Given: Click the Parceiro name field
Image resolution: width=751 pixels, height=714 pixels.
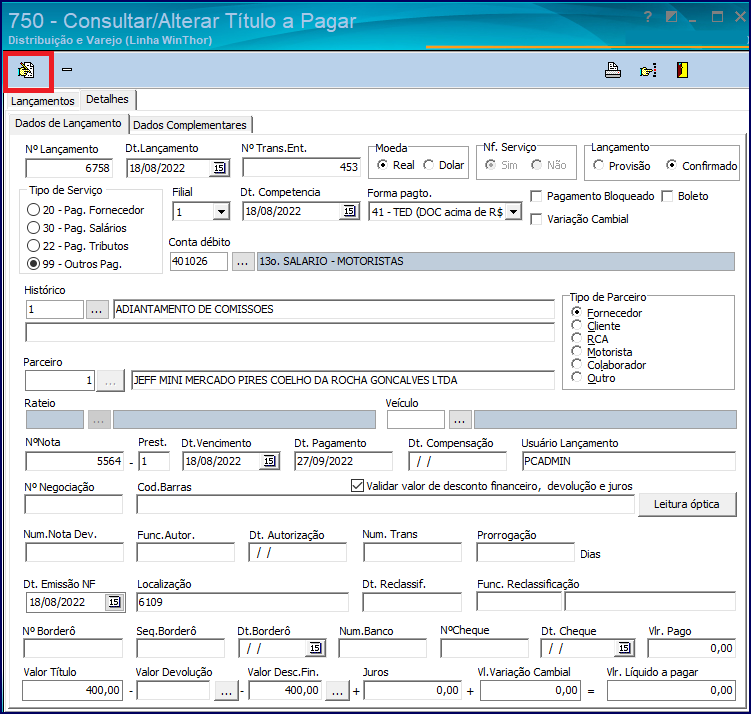Looking at the screenshot, I should point(342,381).
